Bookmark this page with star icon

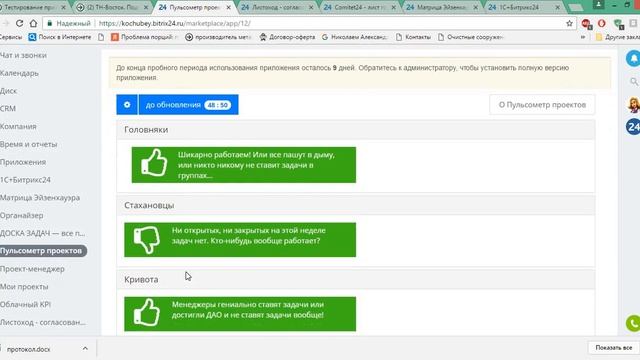tap(569, 23)
